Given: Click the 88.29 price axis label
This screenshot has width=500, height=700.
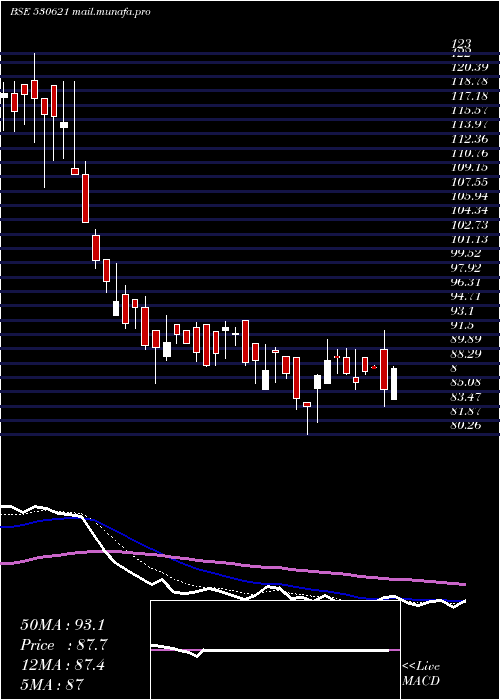Looking at the screenshot, I should tap(467, 353).
